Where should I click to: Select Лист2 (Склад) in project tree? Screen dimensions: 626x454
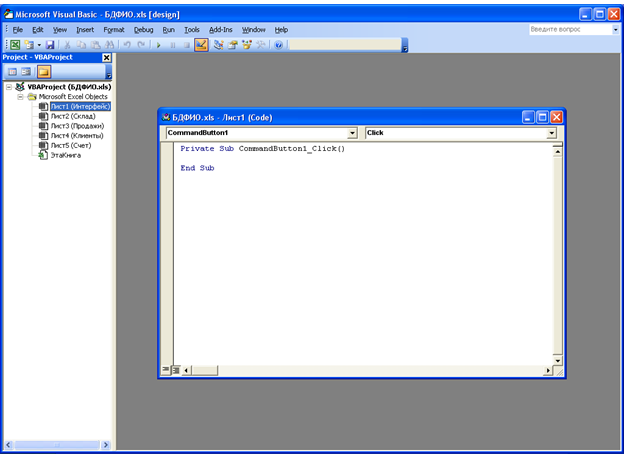73,116
